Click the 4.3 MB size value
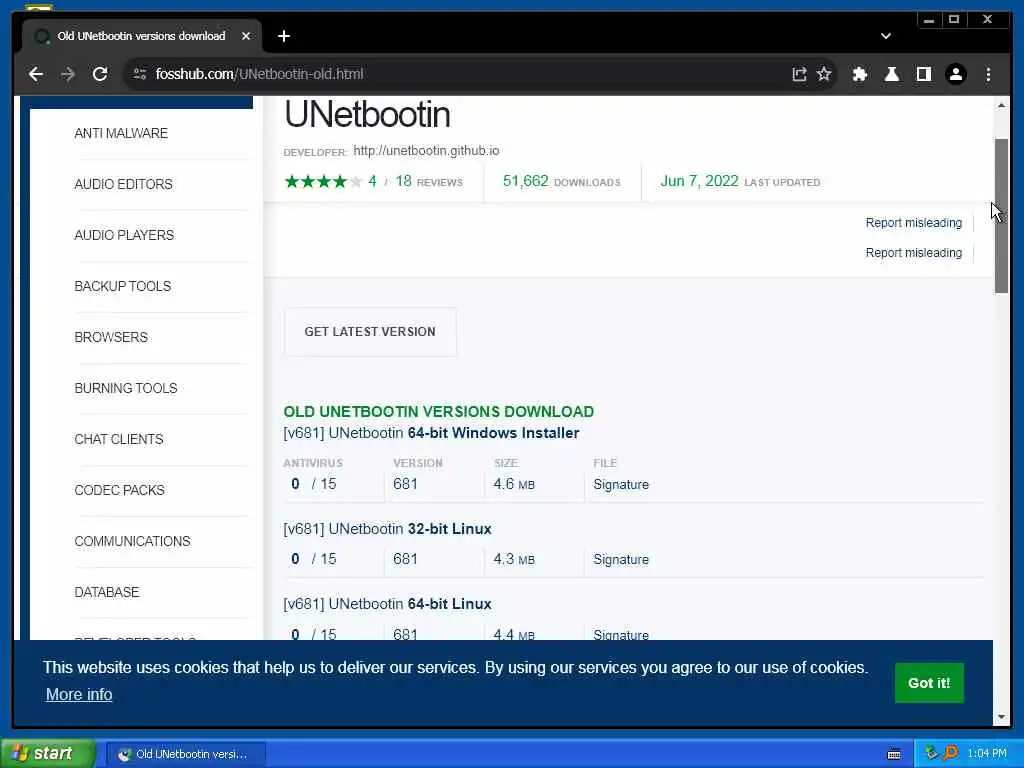This screenshot has width=1024, height=768. pyautogui.click(x=514, y=559)
